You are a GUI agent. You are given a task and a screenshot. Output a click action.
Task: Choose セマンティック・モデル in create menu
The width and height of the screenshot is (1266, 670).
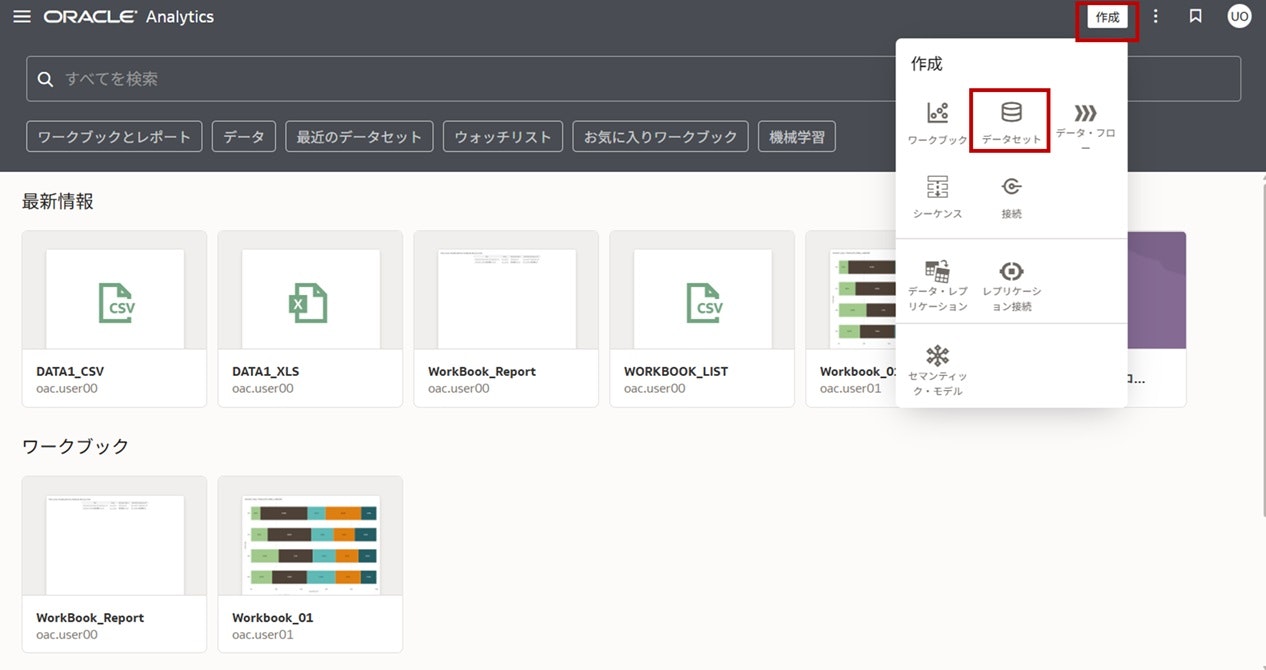pyautogui.click(x=938, y=370)
